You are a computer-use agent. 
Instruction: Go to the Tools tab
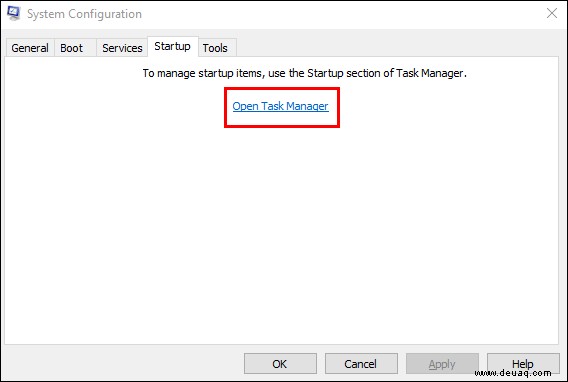point(217,48)
